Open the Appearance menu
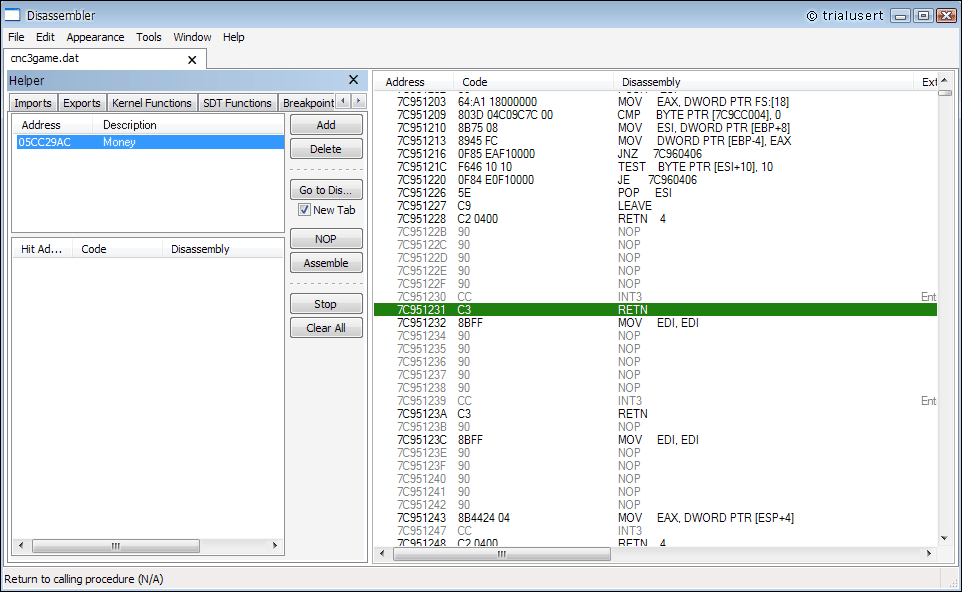962x592 pixels. (95, 37)
